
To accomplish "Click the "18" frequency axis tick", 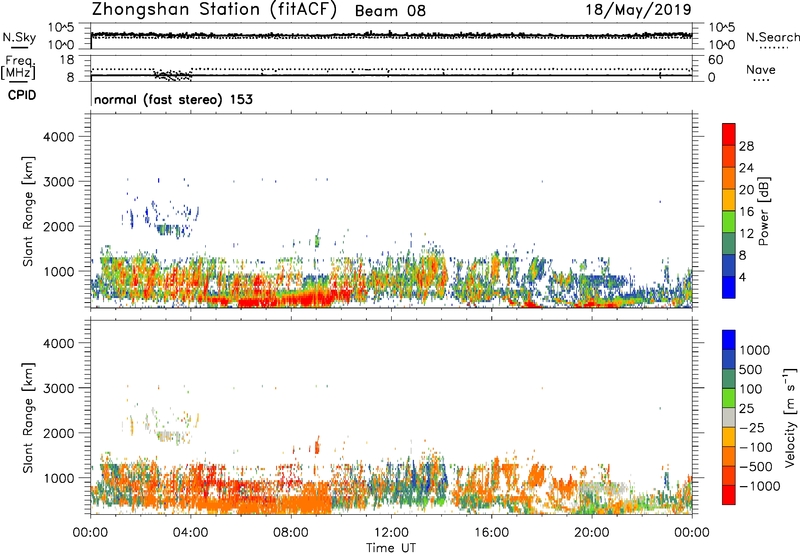I will point(67,60).
